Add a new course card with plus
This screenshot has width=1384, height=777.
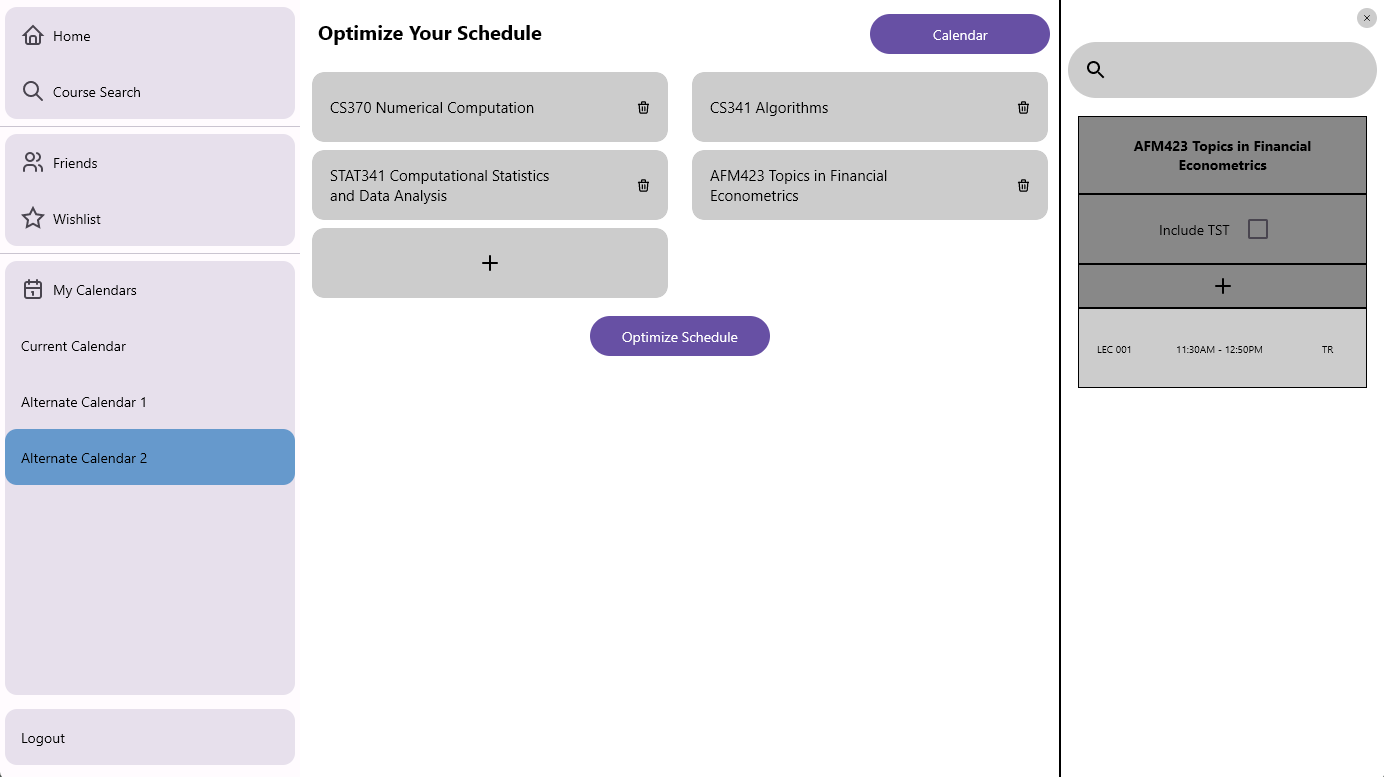(490, 263)
